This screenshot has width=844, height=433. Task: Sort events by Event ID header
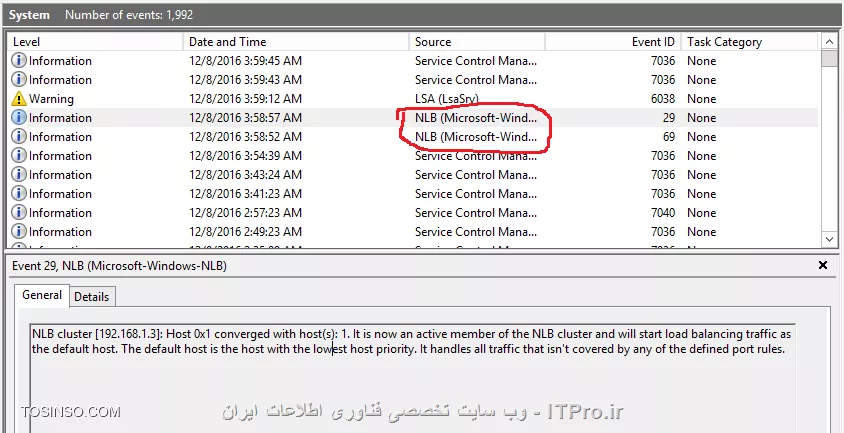point(613,42)
